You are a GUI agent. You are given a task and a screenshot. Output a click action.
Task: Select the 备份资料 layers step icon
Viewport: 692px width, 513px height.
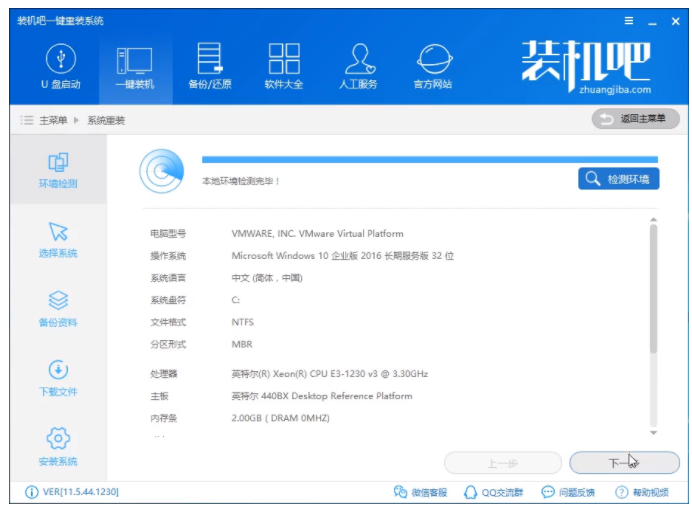tap(58, 301)
